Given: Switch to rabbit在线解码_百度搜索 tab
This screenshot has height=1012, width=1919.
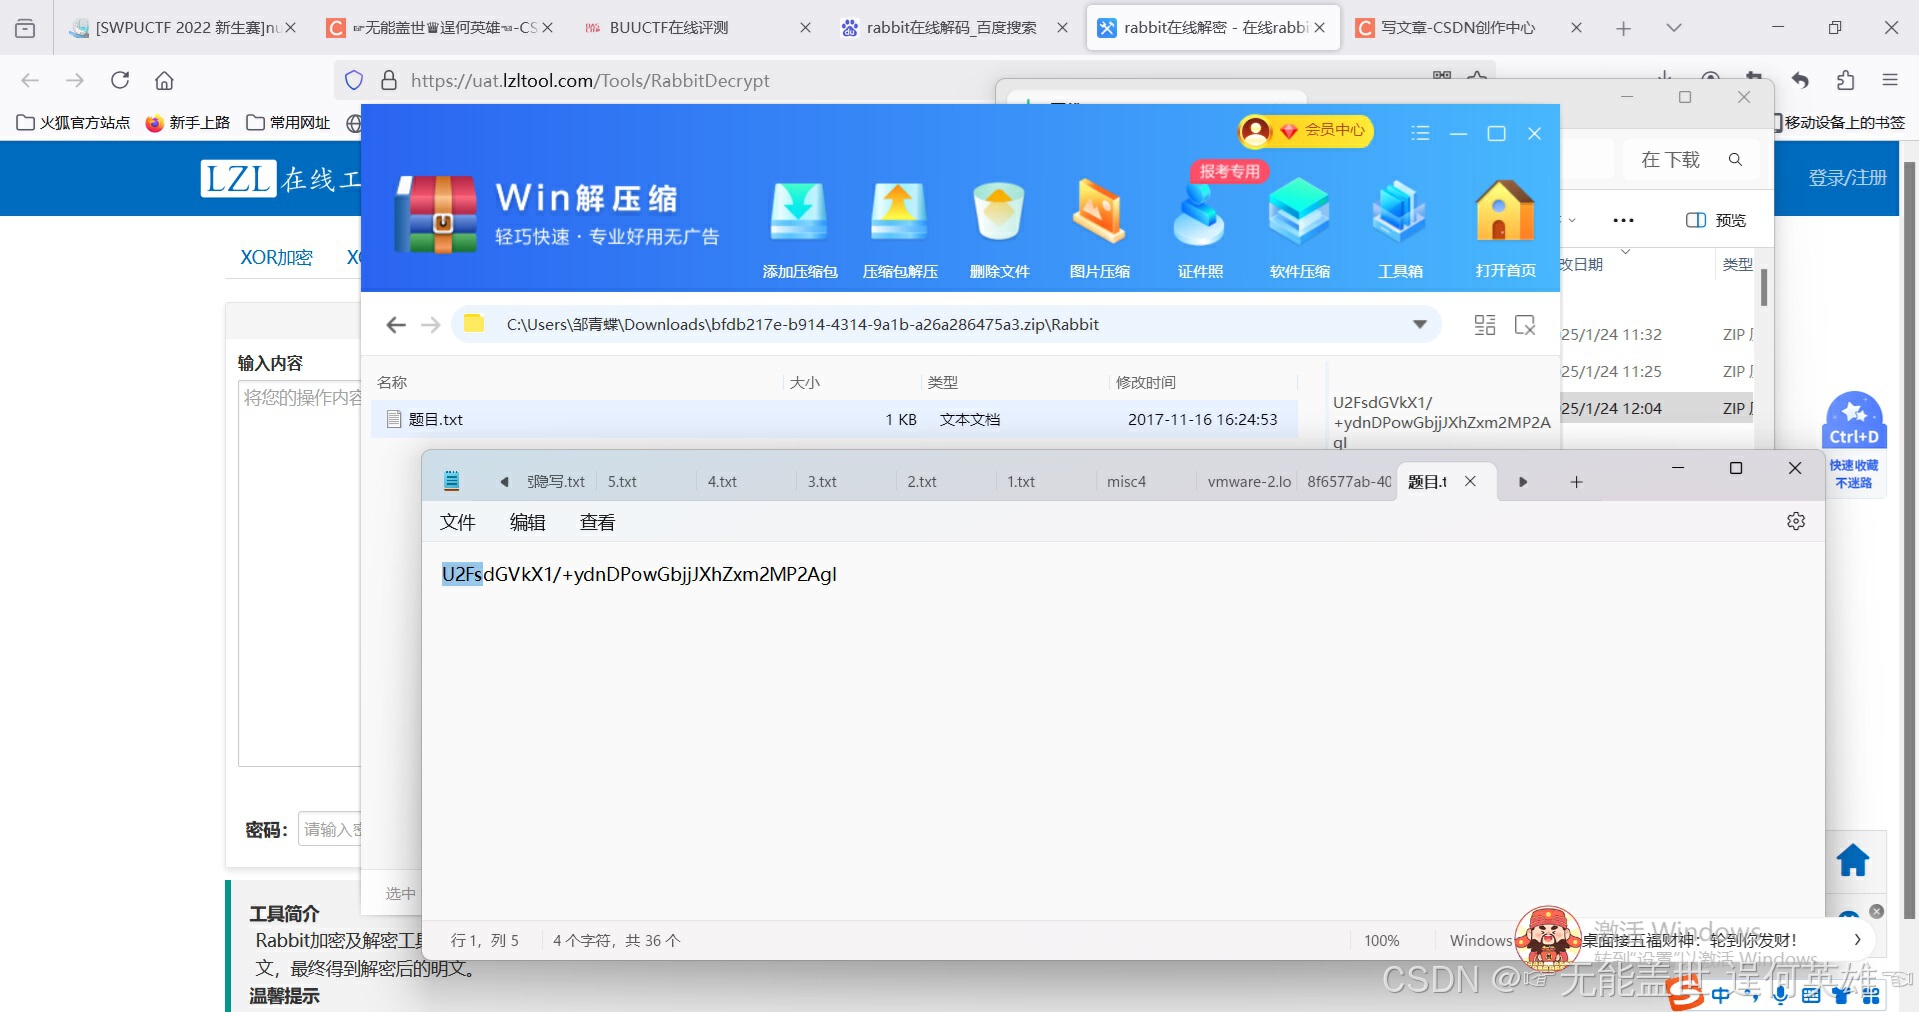Looking at the screenshot, I should pyautogui.click(x=951, y=28).
